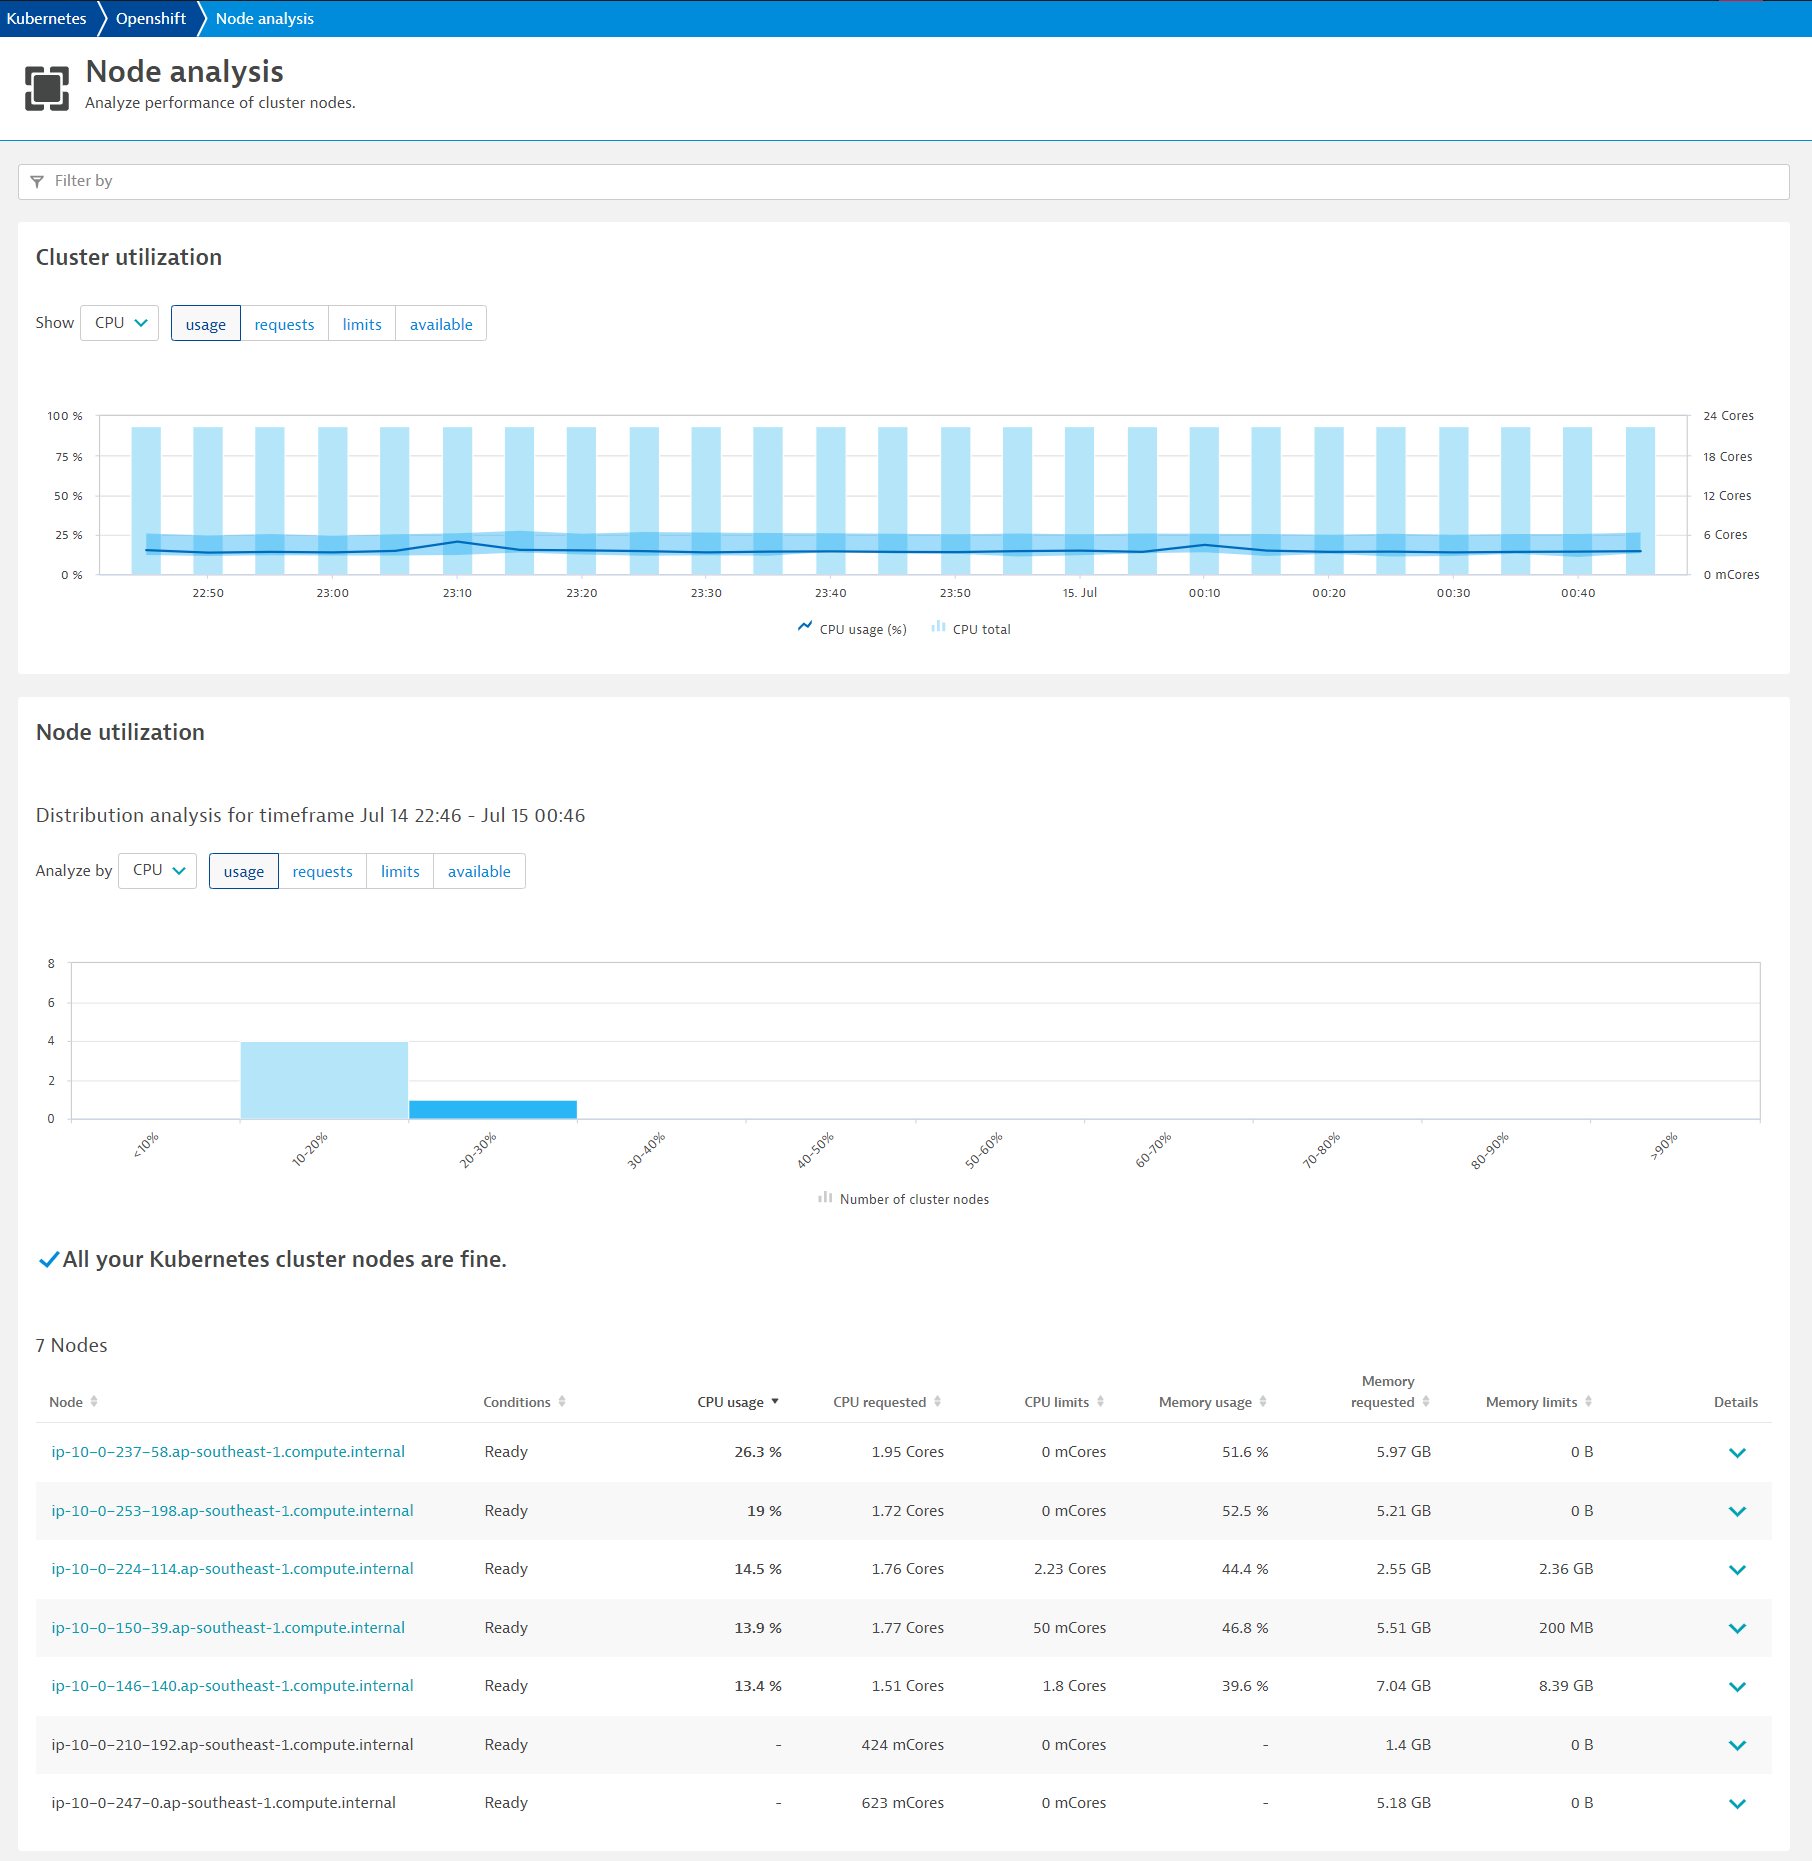This screenshot has height=1861, width=1812.
Task: Sort by Node column arrows
Action: [94, 1401]
